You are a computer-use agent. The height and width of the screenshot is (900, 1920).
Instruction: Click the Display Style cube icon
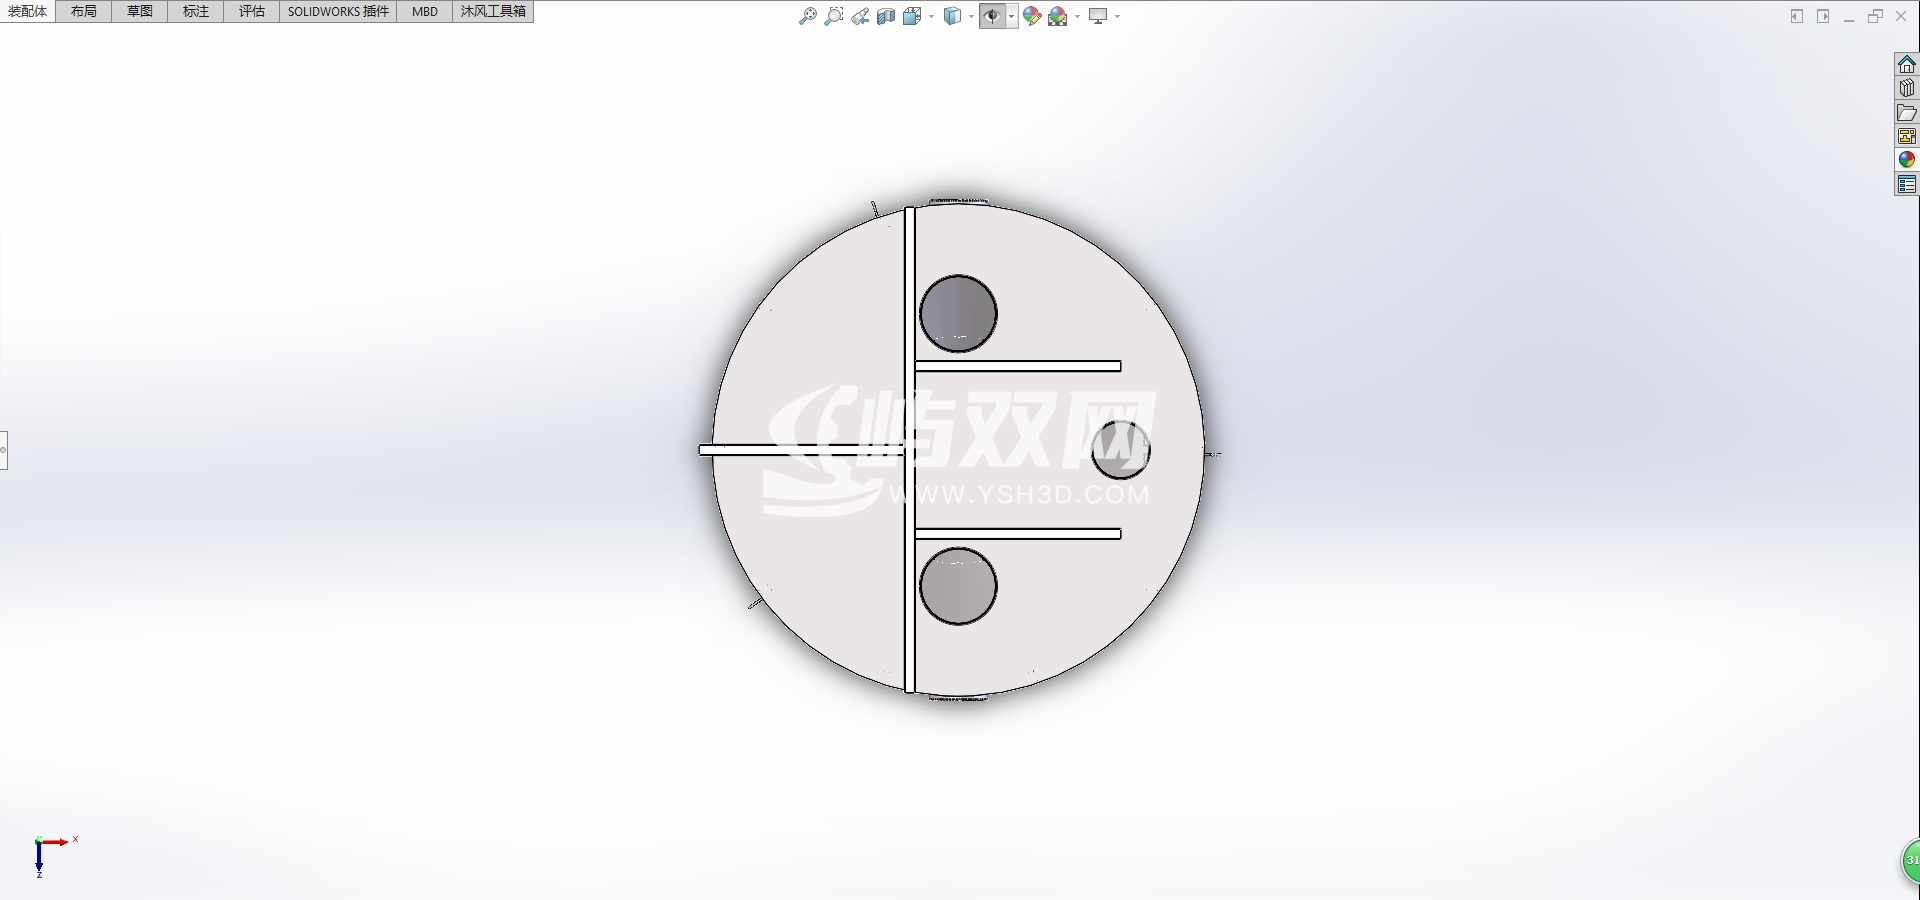coord(953,16)
